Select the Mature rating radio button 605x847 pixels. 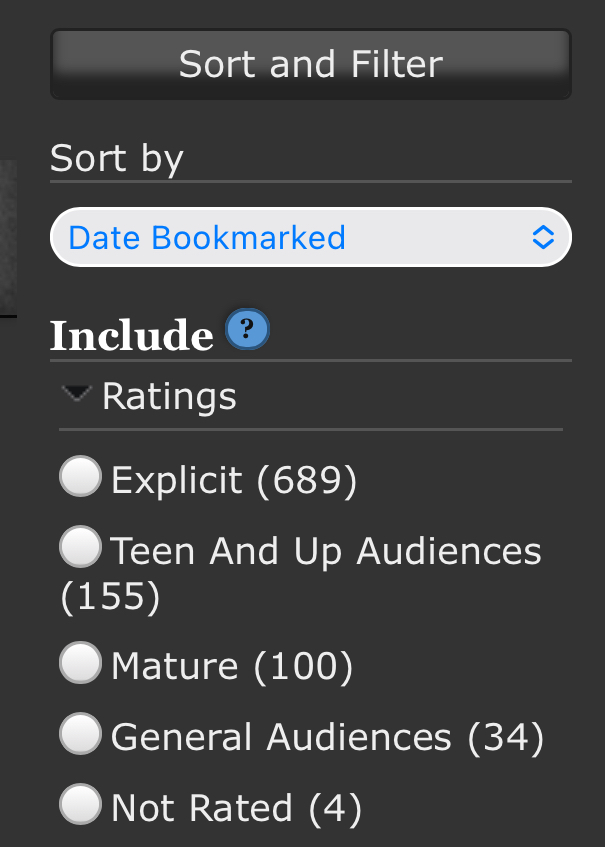80,663
